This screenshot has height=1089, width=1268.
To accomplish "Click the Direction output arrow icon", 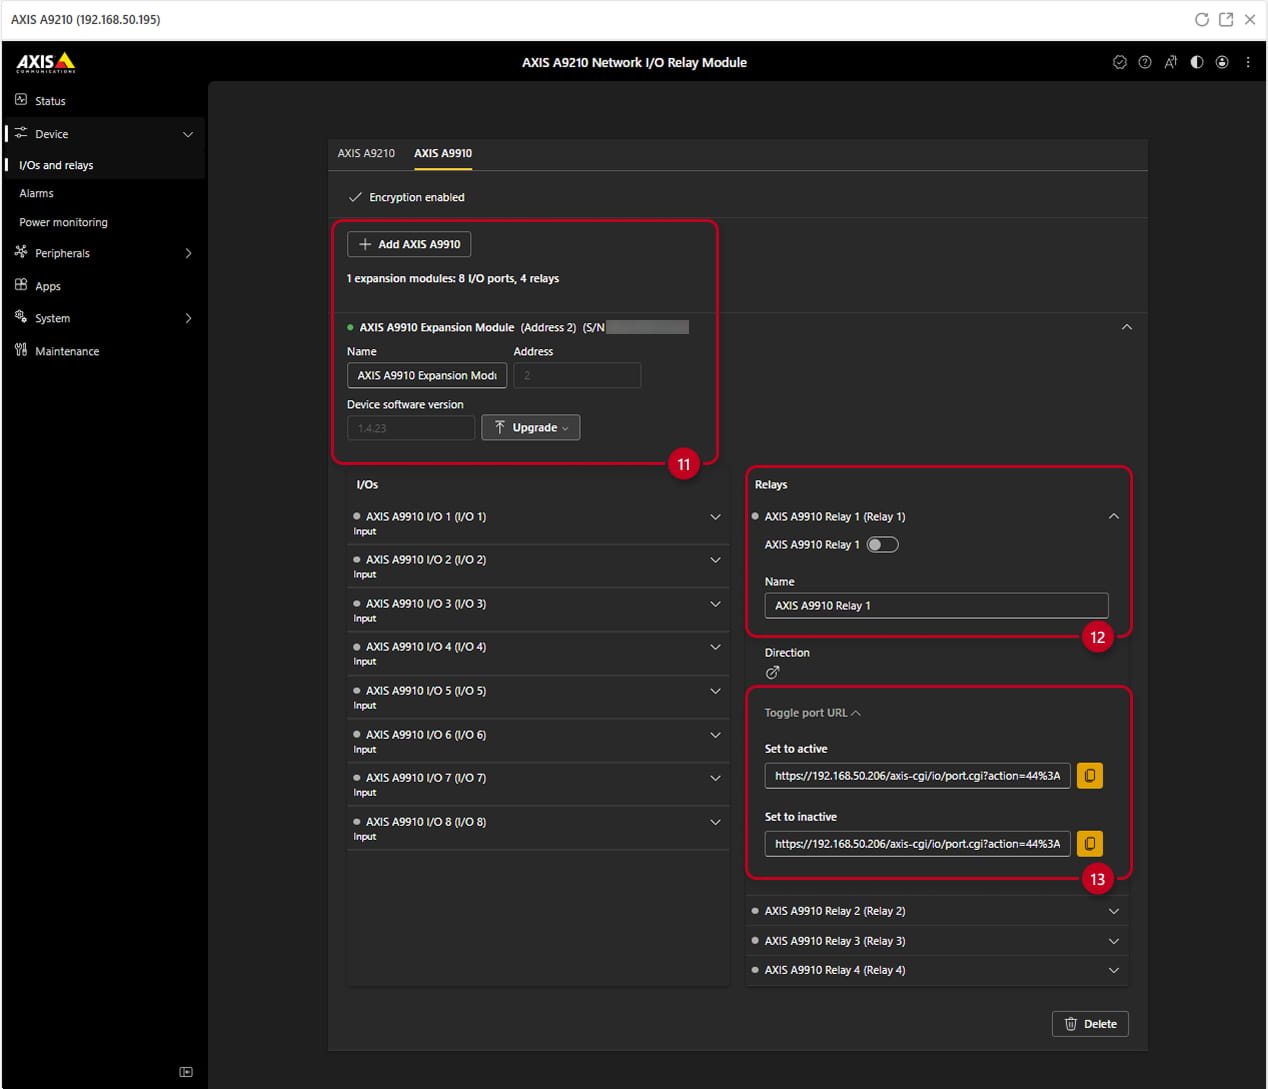I will click(x=772, y=673).
